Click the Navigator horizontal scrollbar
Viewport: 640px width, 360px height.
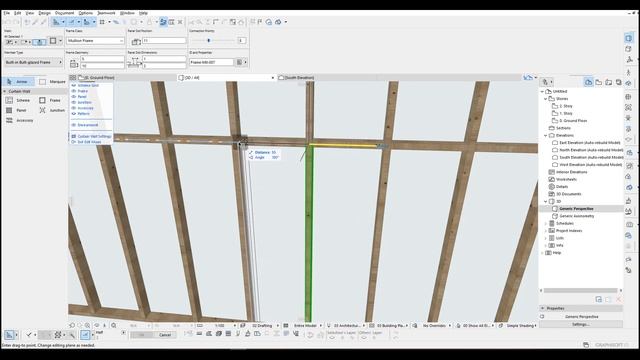click(x=580, y=291)
